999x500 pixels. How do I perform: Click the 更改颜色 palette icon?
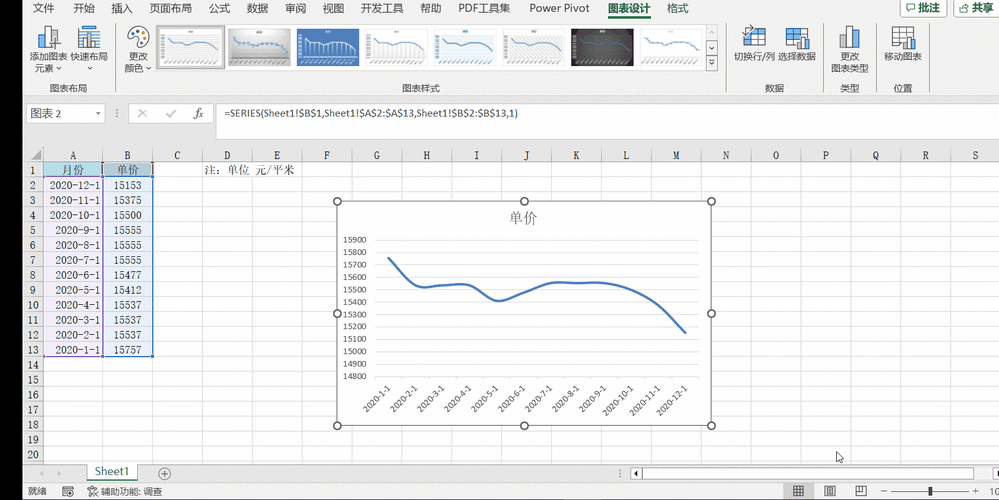[138, 38]
